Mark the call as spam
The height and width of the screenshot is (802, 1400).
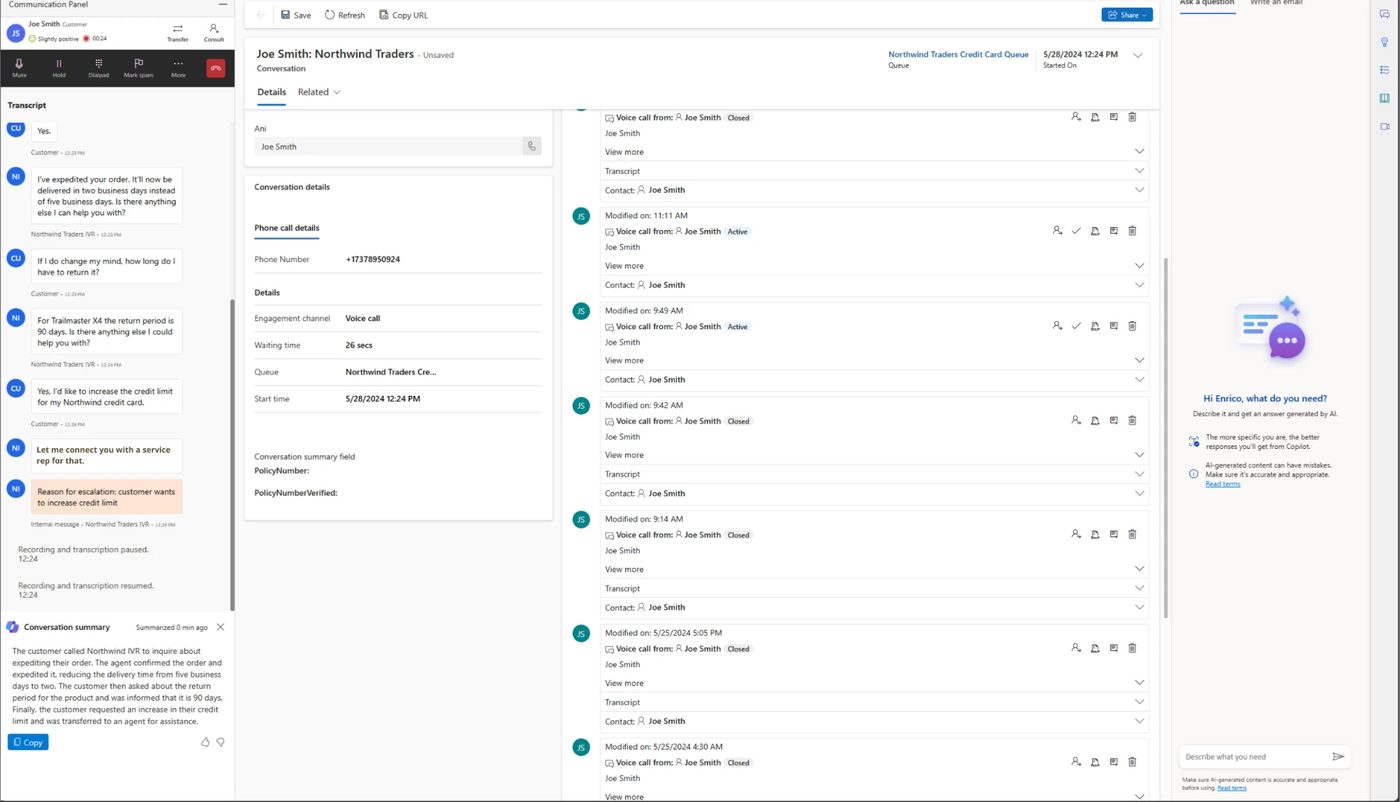click(139, 68)
